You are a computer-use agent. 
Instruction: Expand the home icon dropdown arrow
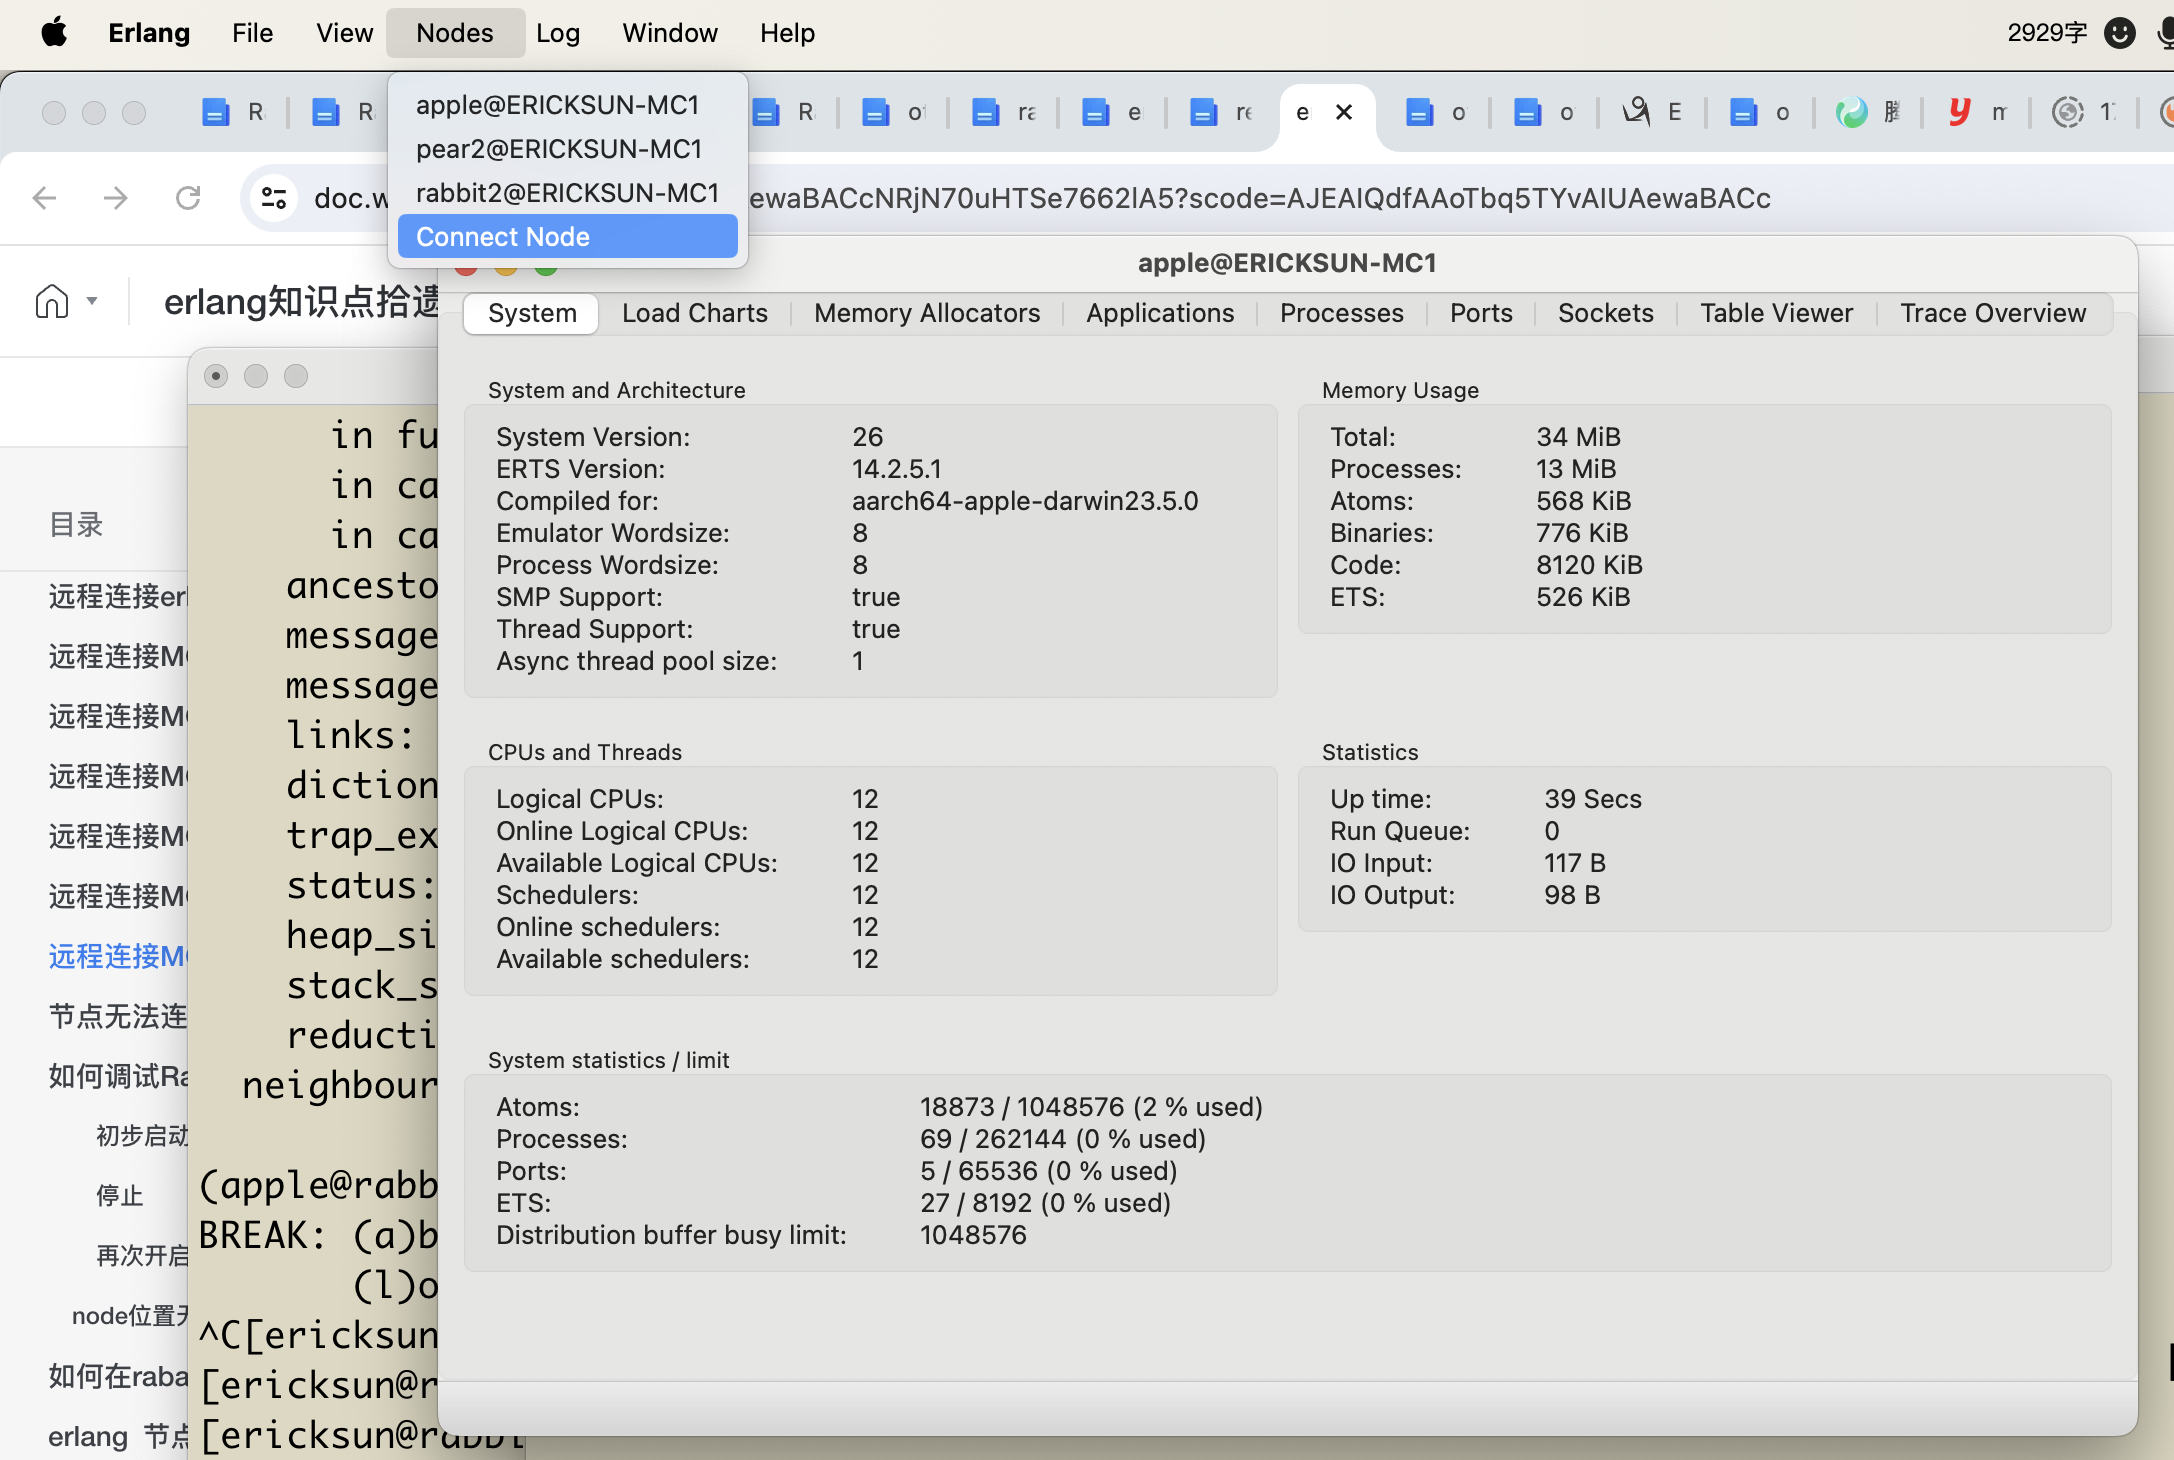(x=92, y=301)
